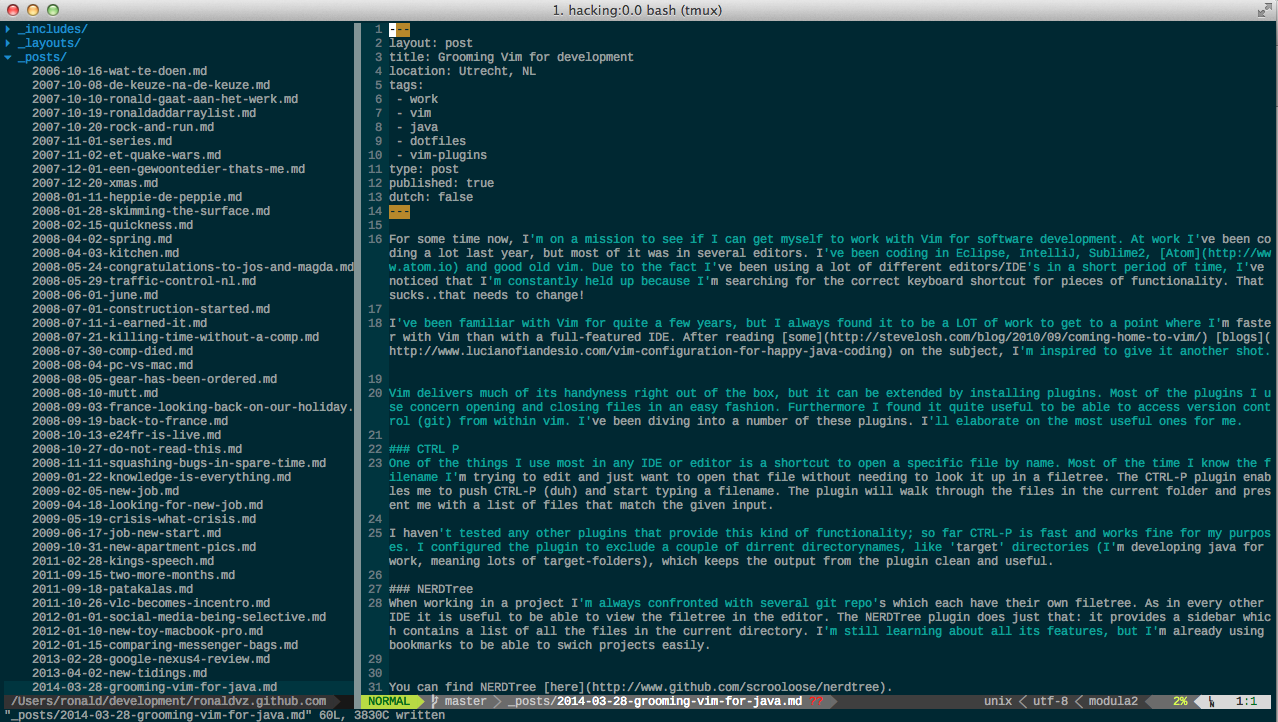Open 2007-10-08-de-keuze-na-de-keuze.md
Viewport: 1278px width, 722px height.
tap(151, 85)
